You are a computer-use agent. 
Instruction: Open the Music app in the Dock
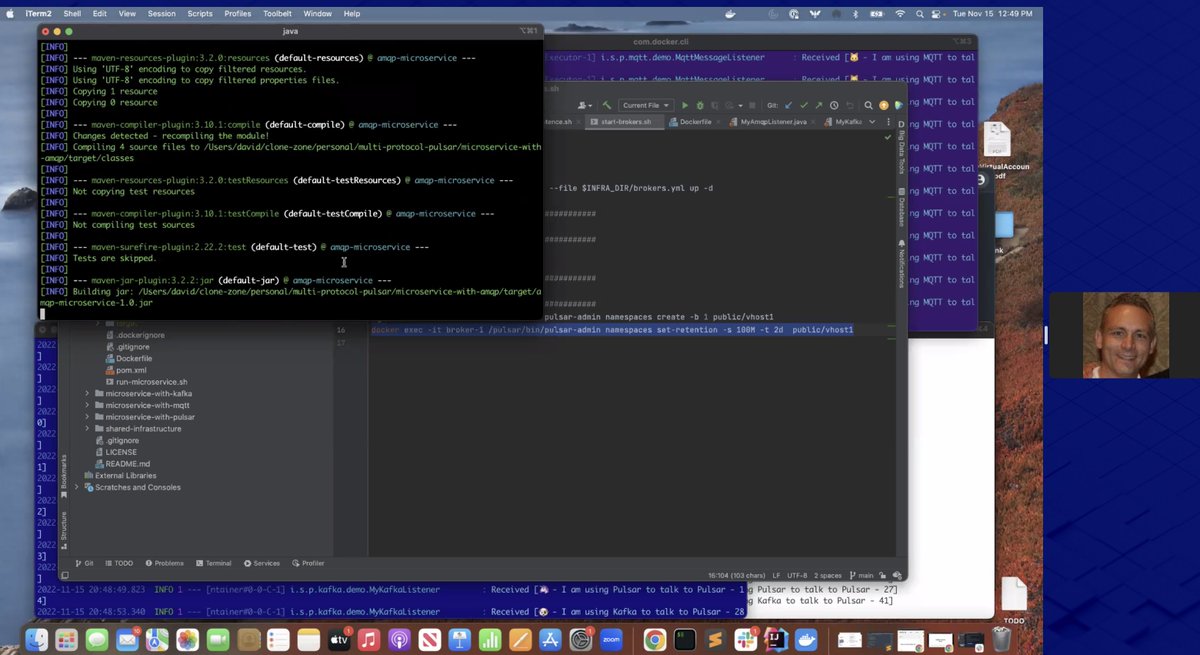pos(369,638)
